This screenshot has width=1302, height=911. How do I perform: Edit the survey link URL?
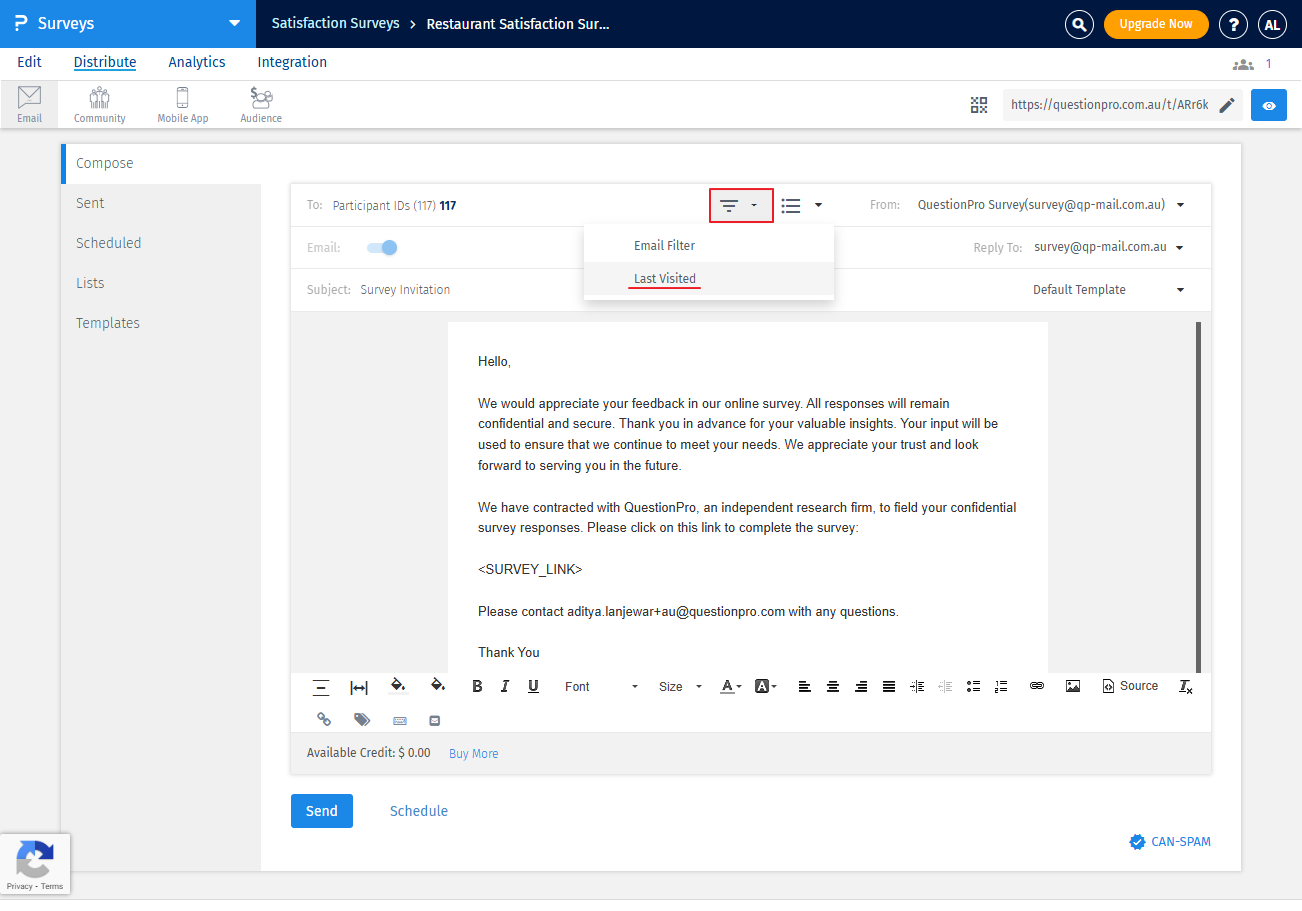1228,104
